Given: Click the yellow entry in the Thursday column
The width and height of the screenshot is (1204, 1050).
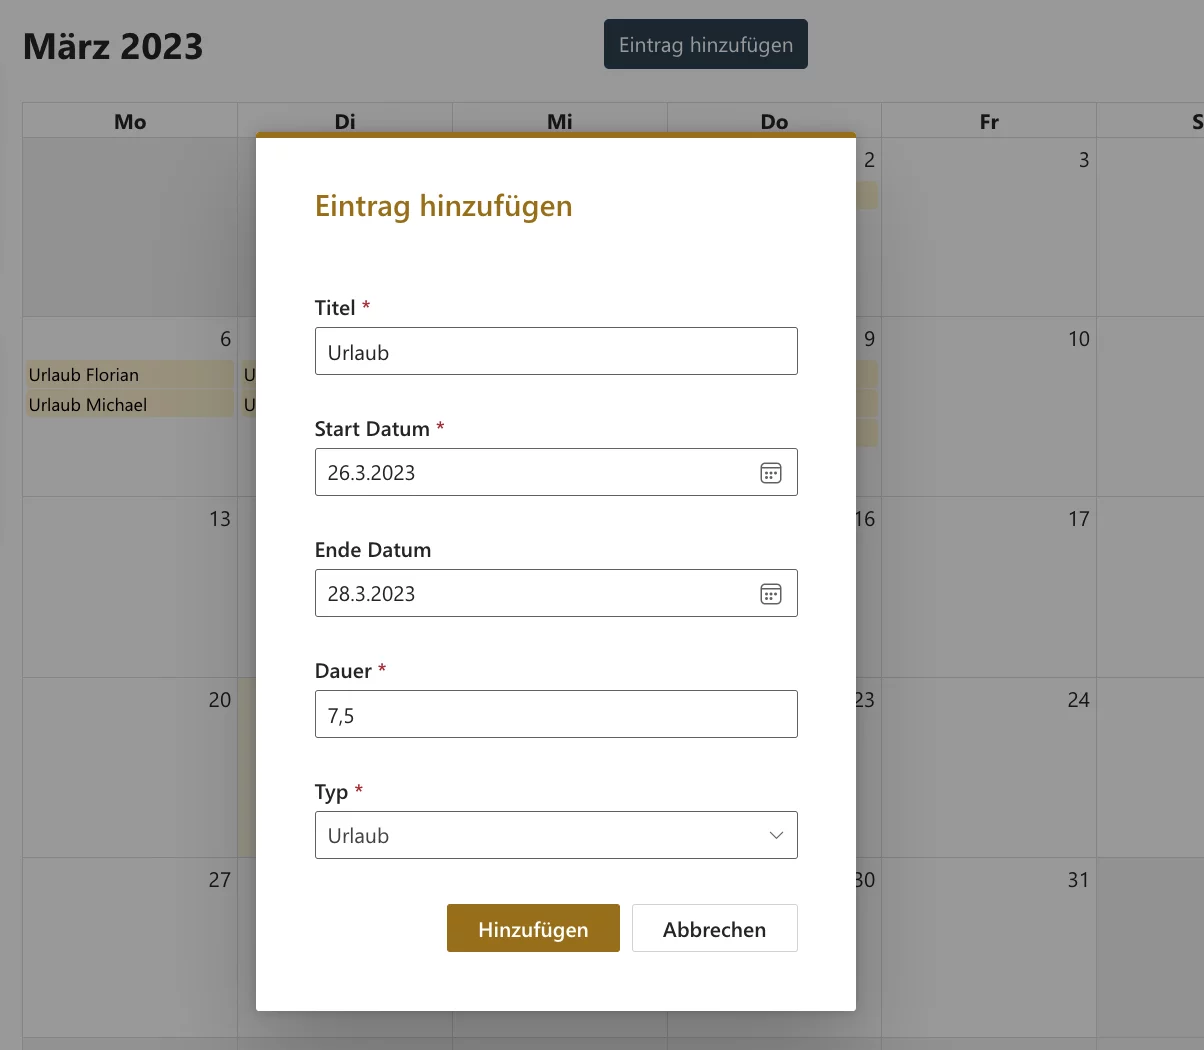Looking at the screenshot, I should (869, 196).
